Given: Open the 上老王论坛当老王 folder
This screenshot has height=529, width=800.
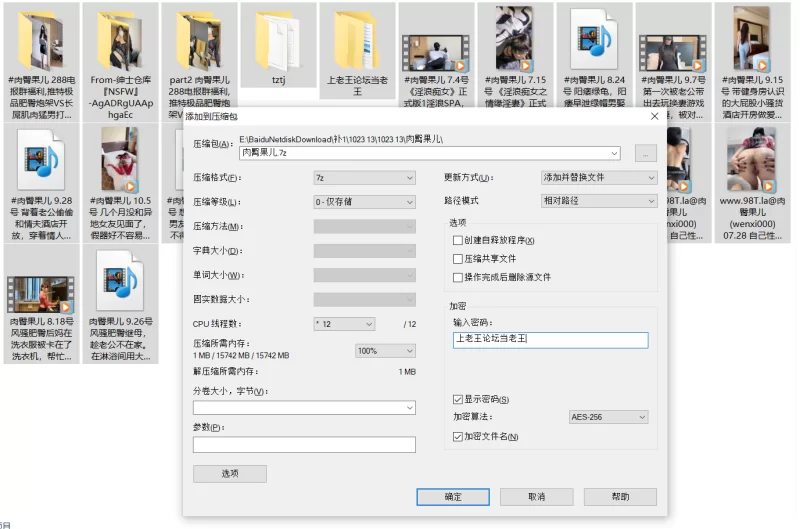Looking at the screenshot, I should tap(357, 38).
